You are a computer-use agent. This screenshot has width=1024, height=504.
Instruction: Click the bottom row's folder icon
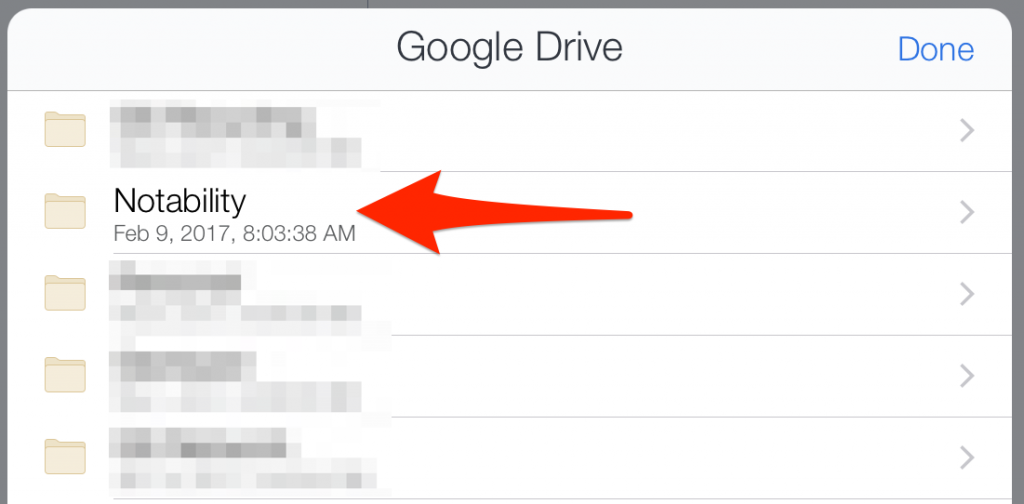coord(65,456)
